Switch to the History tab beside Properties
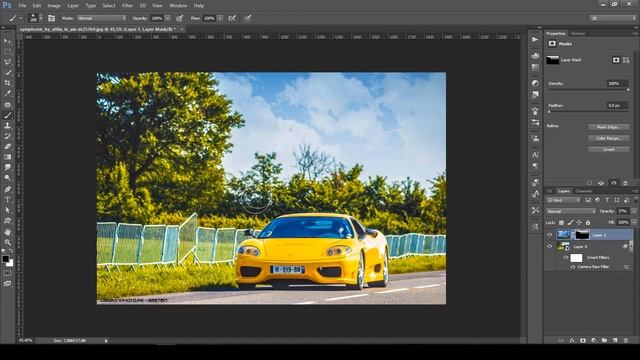The image size is (640, 360). 578,33
